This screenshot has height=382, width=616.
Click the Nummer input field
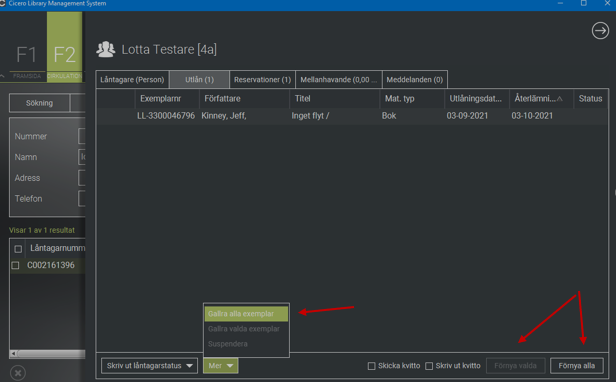[82, 136]
